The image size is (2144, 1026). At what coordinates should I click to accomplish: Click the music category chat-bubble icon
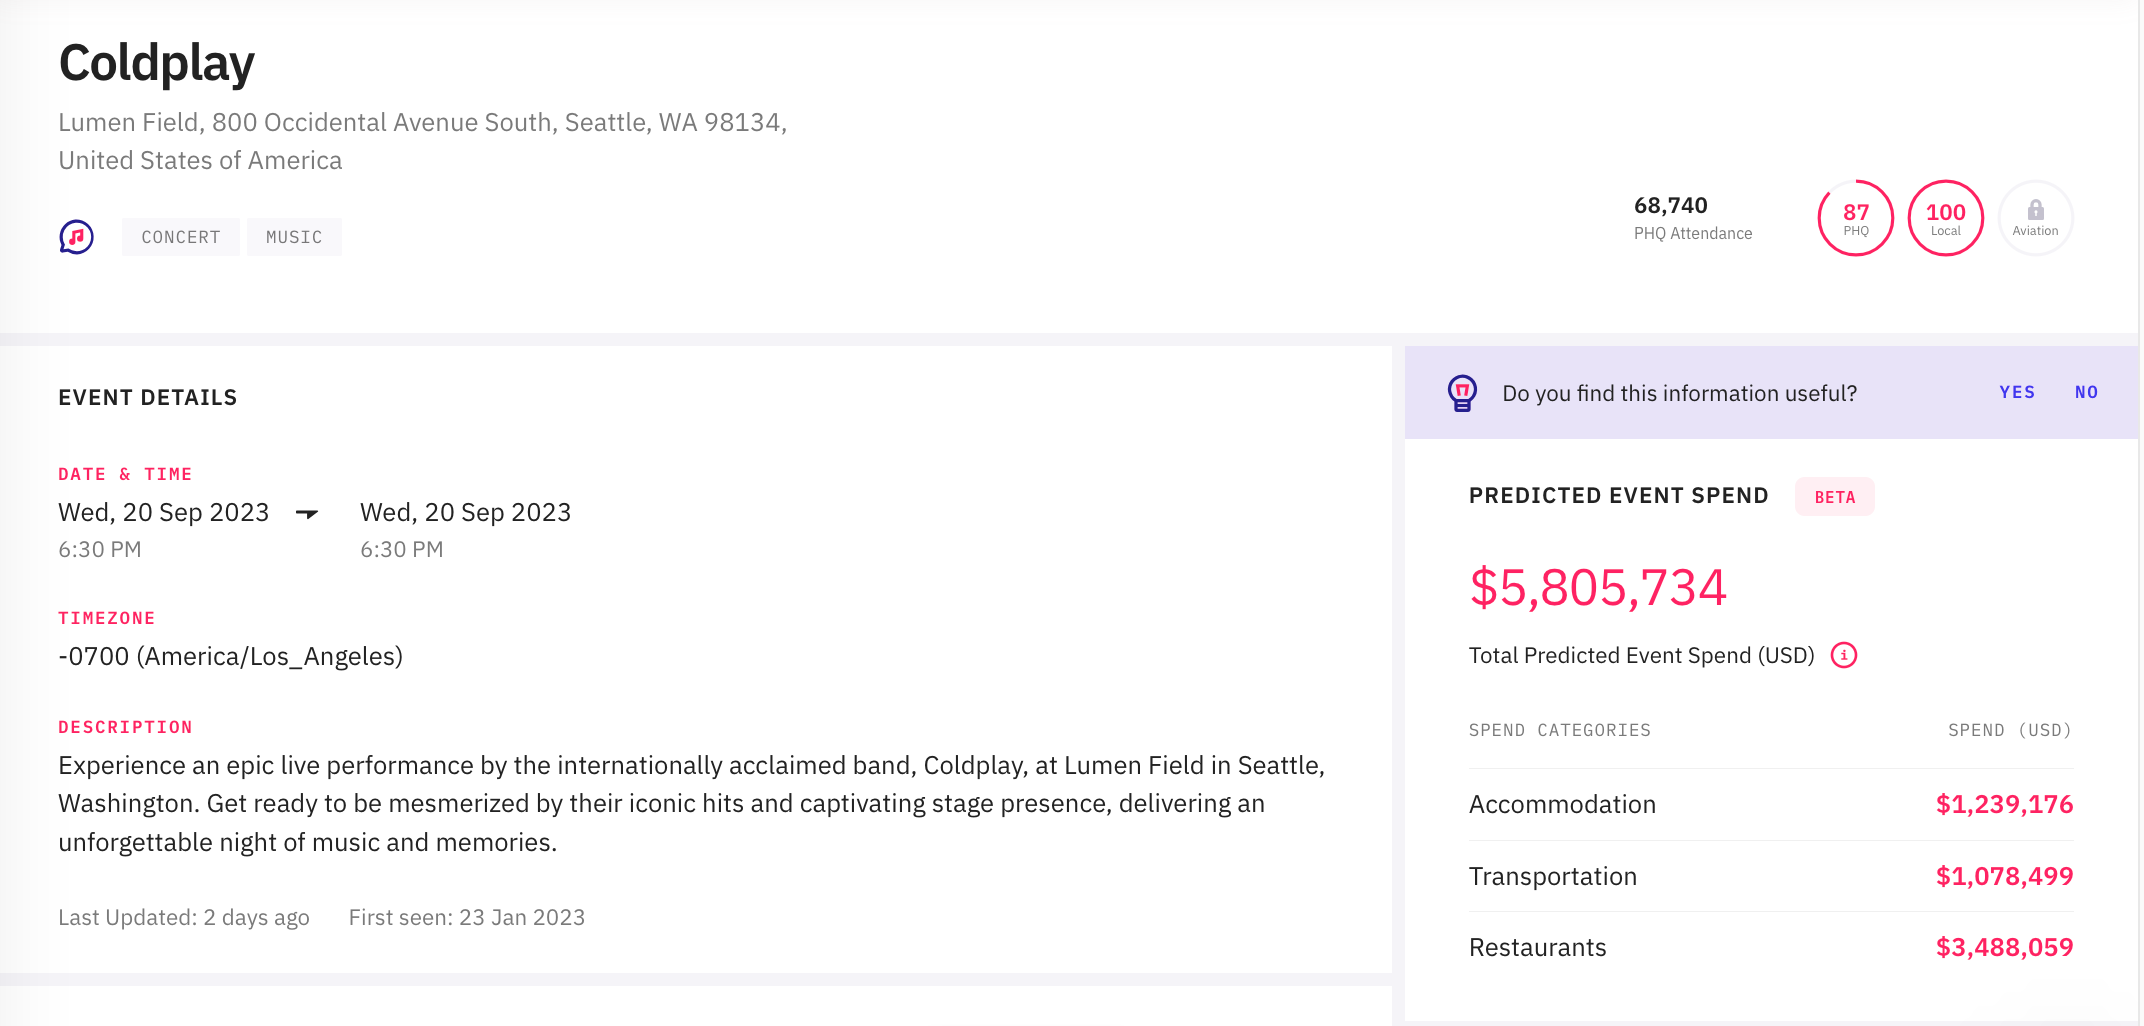(76, 237)
